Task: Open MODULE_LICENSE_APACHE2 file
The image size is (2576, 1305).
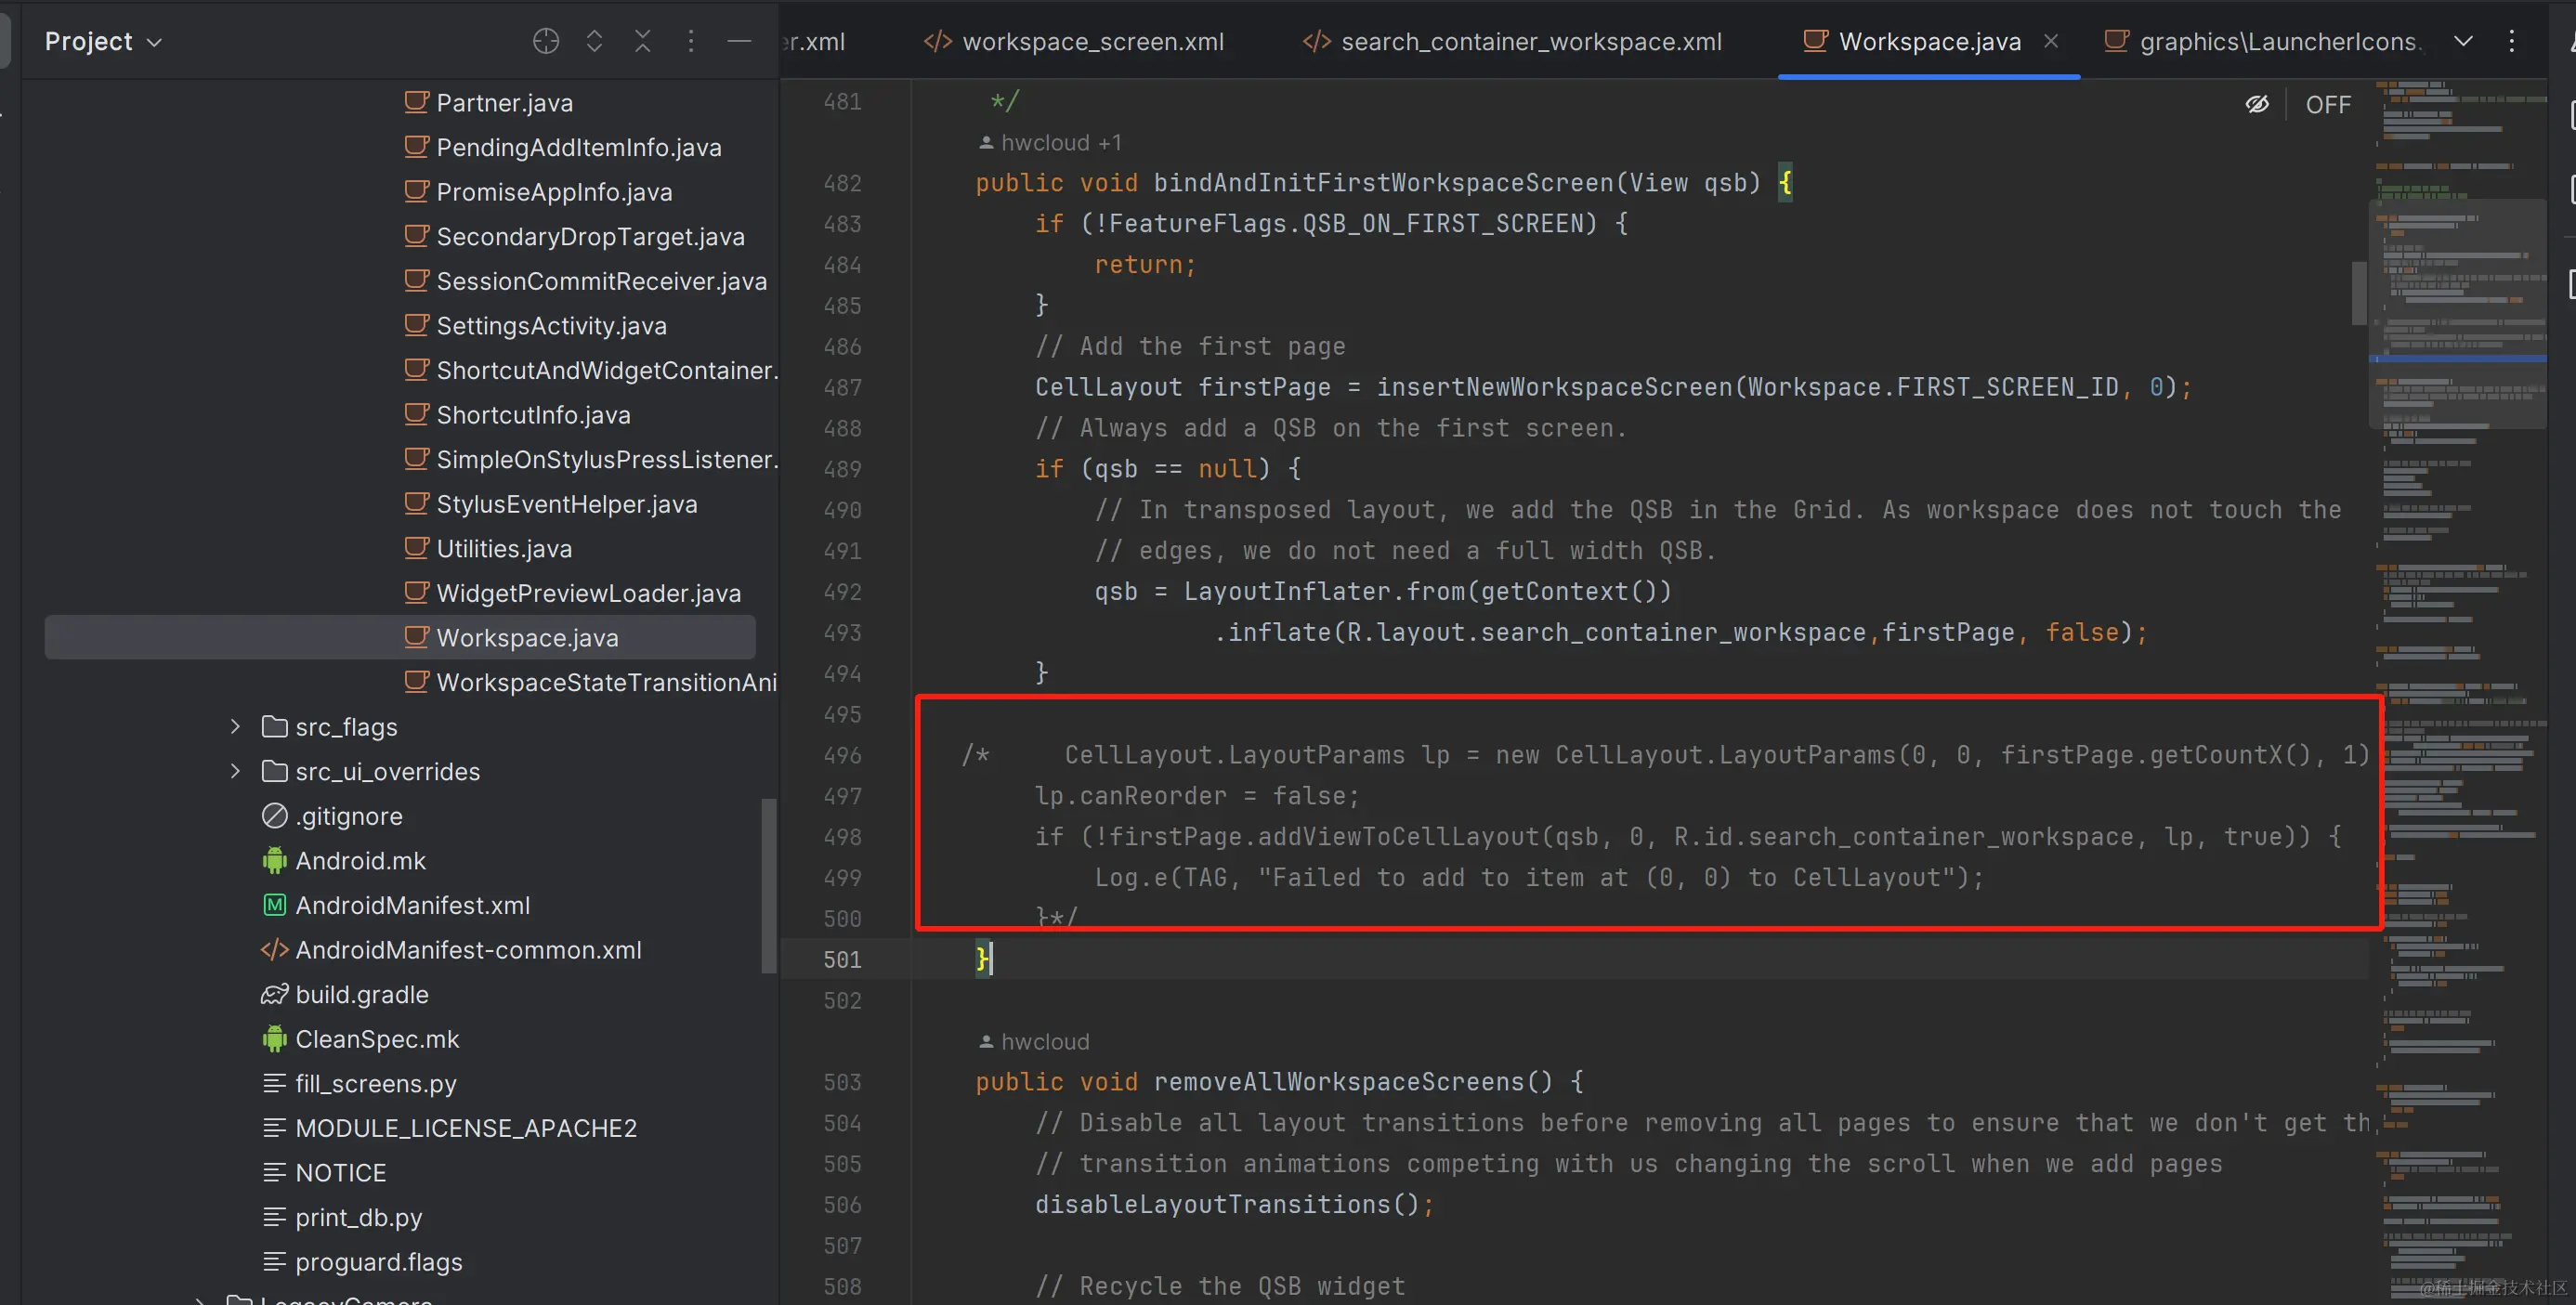Action: coord(449,1128)
